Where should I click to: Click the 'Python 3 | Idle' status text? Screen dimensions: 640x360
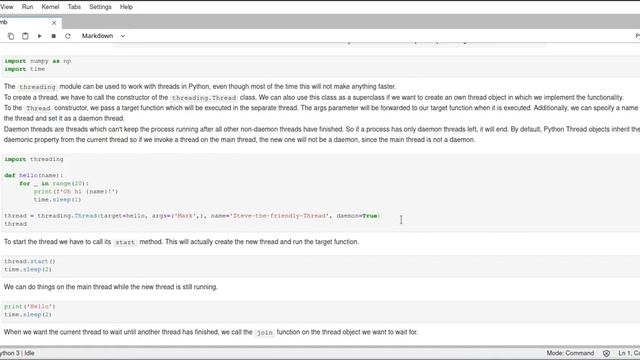[x=17, y=353]
